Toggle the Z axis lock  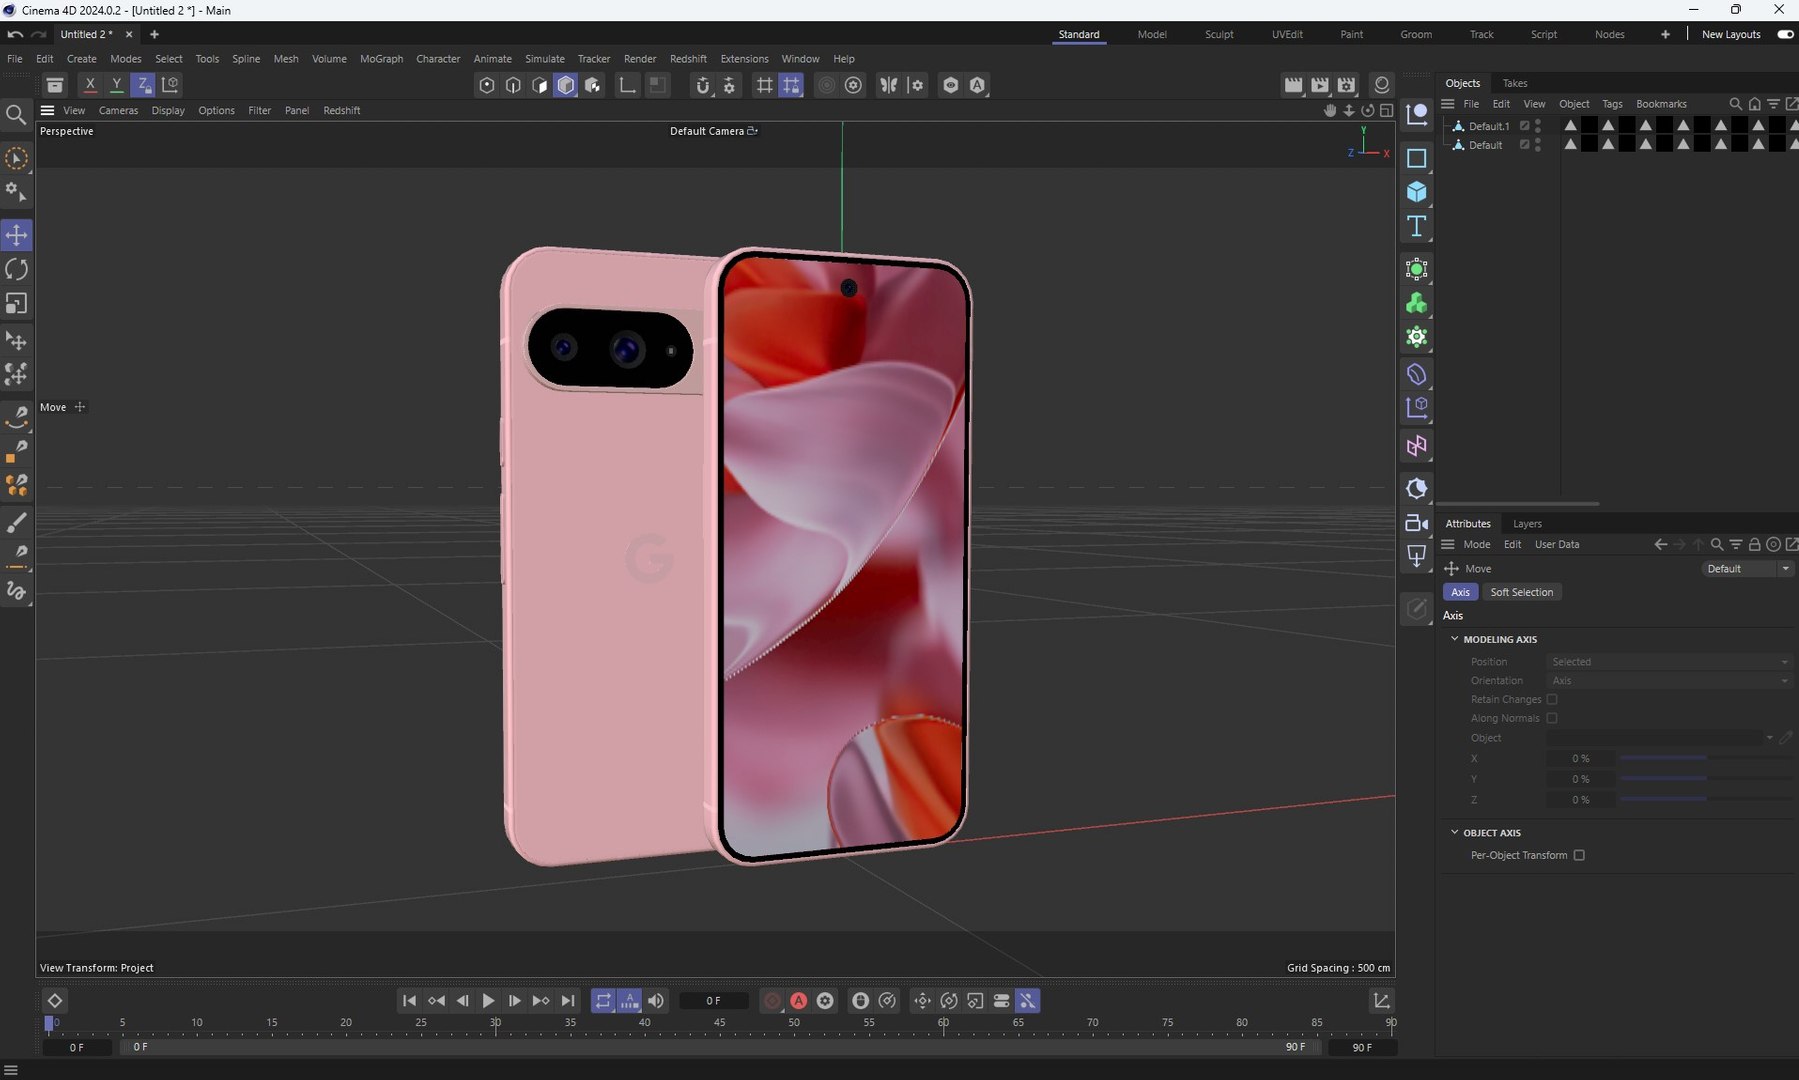click(143, 85)
